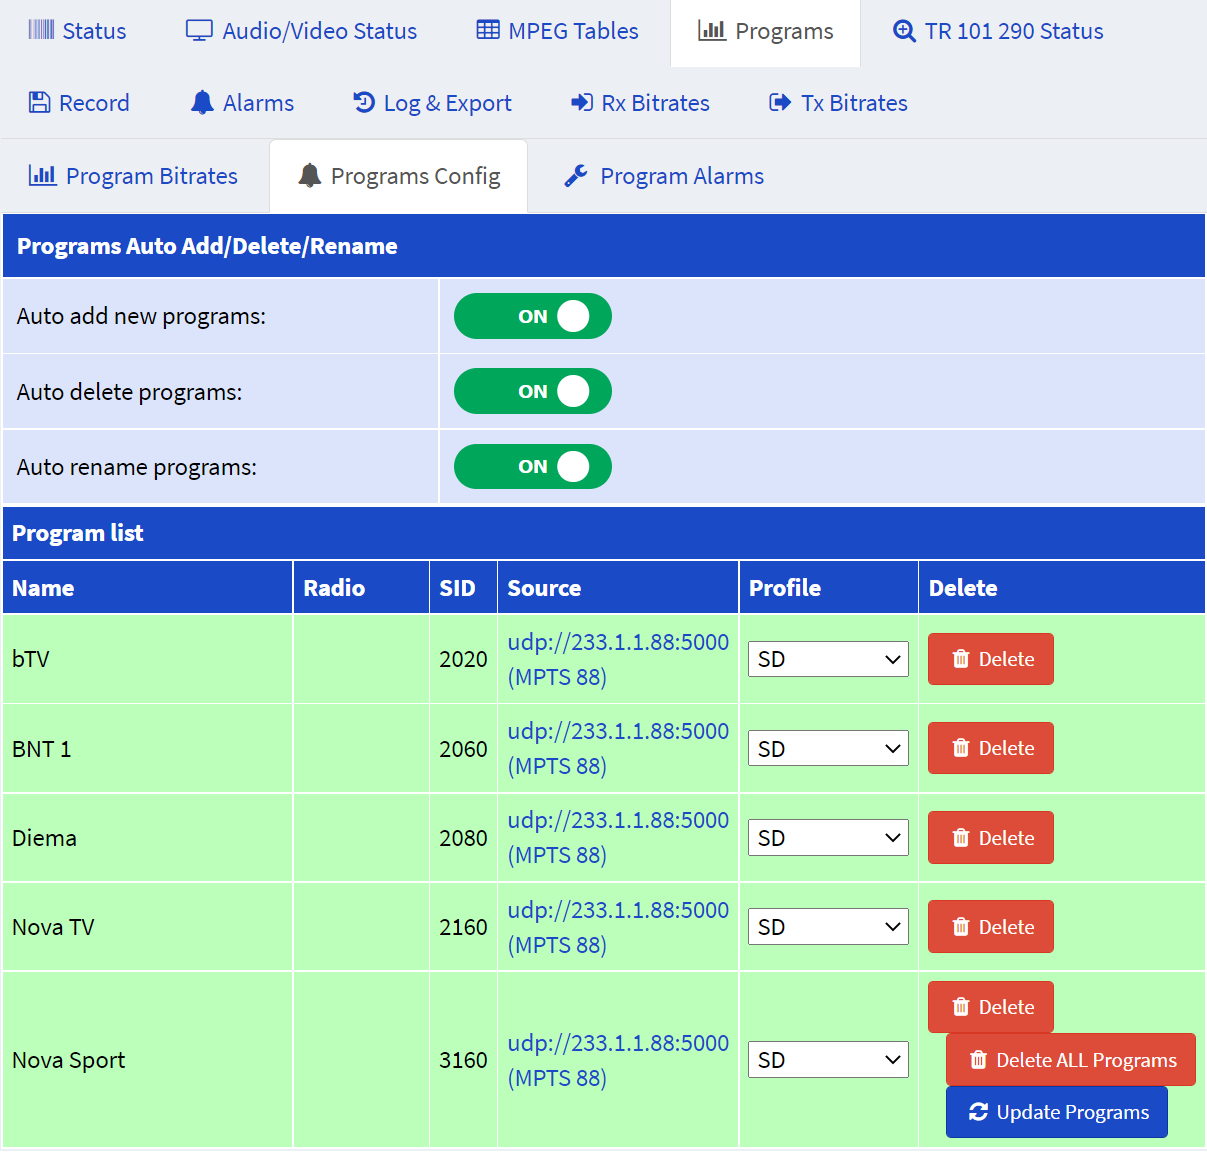
Task: Disable the Auto rename programs toggle
Action: [x=533, y=466]
